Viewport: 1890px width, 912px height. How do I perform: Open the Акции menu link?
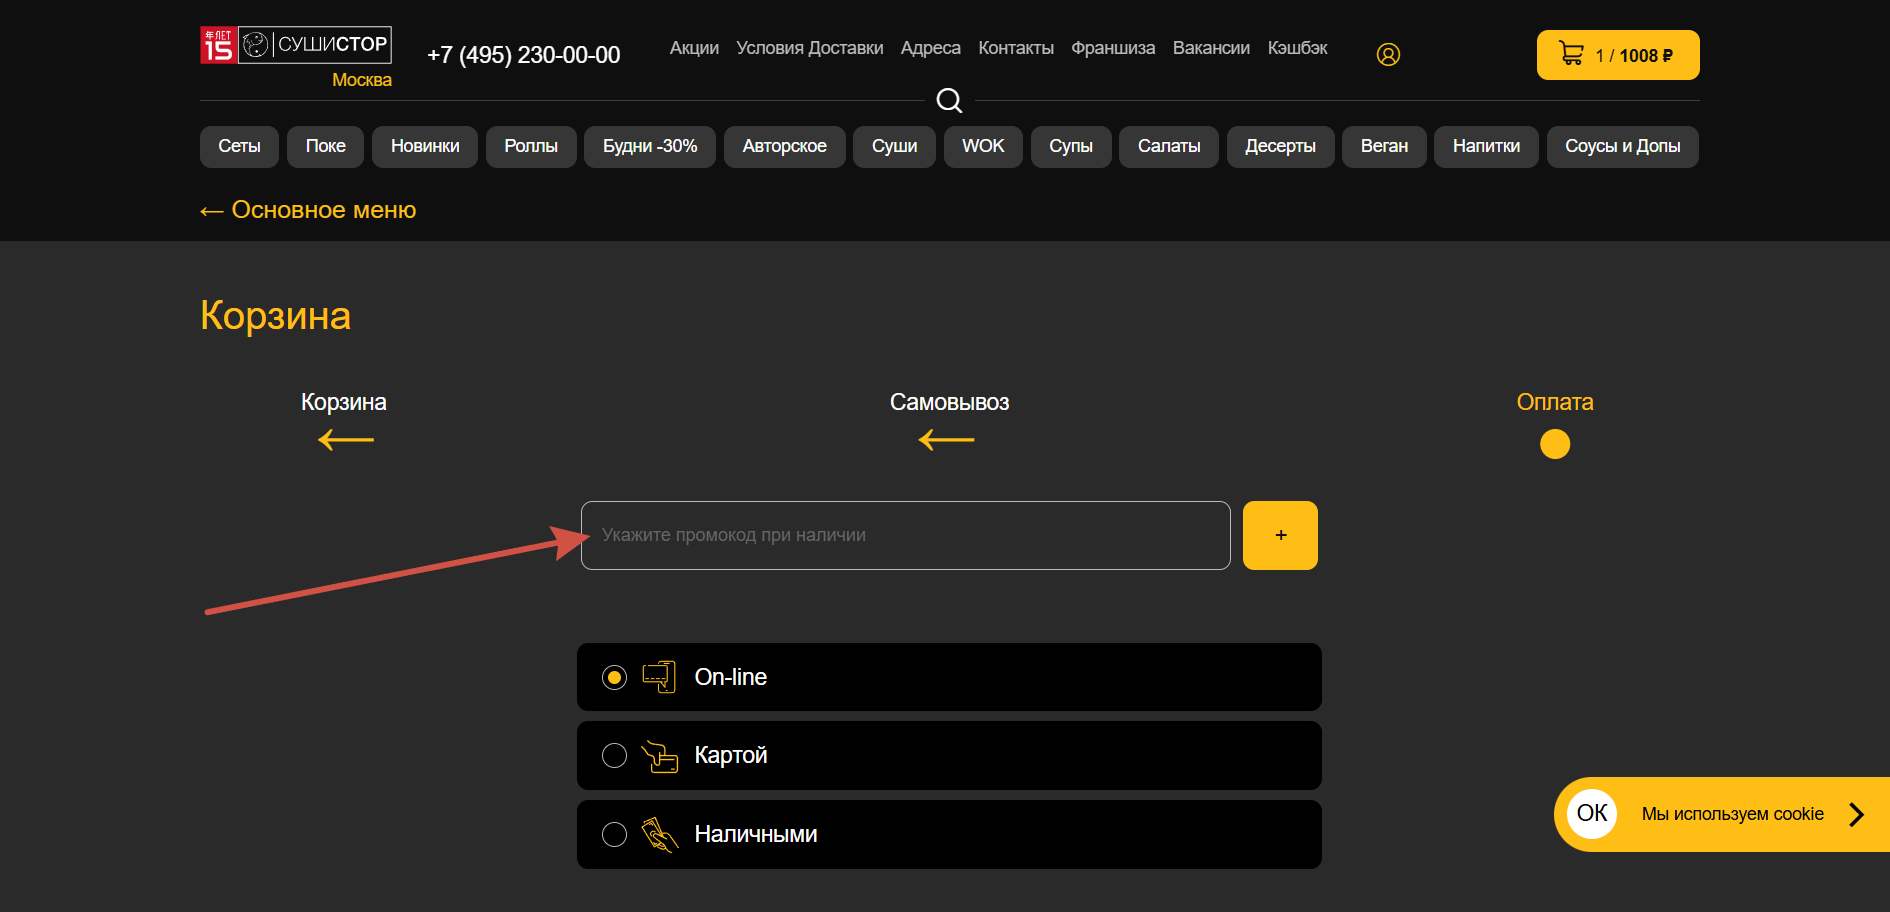tap(694, 48)
